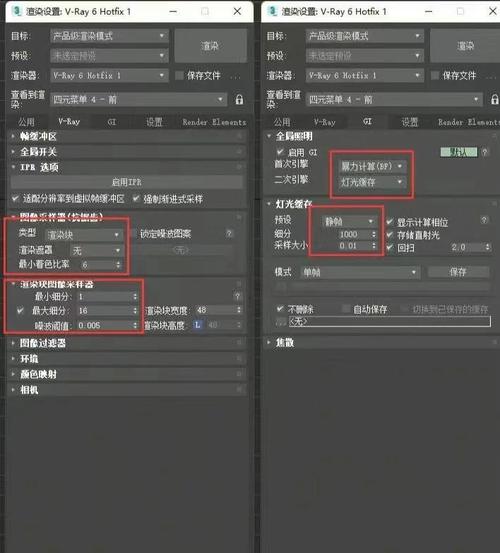Viewport: 500px width, 553px height.
Task: Click help icon beside 默认 in right window
Action: click(485, 152)
